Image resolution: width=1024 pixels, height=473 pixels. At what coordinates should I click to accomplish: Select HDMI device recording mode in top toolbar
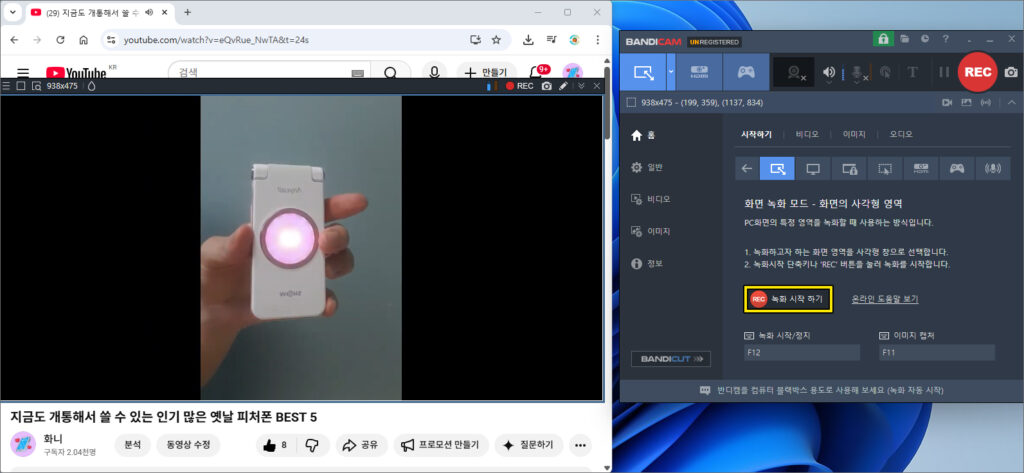[698, 72]
